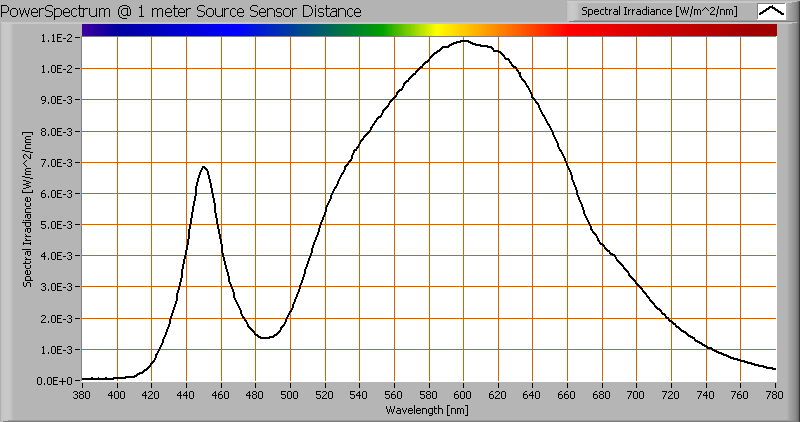Click the yellow region of spectrum color bar
The image size is (800, 422).
[x=440, y=31]
